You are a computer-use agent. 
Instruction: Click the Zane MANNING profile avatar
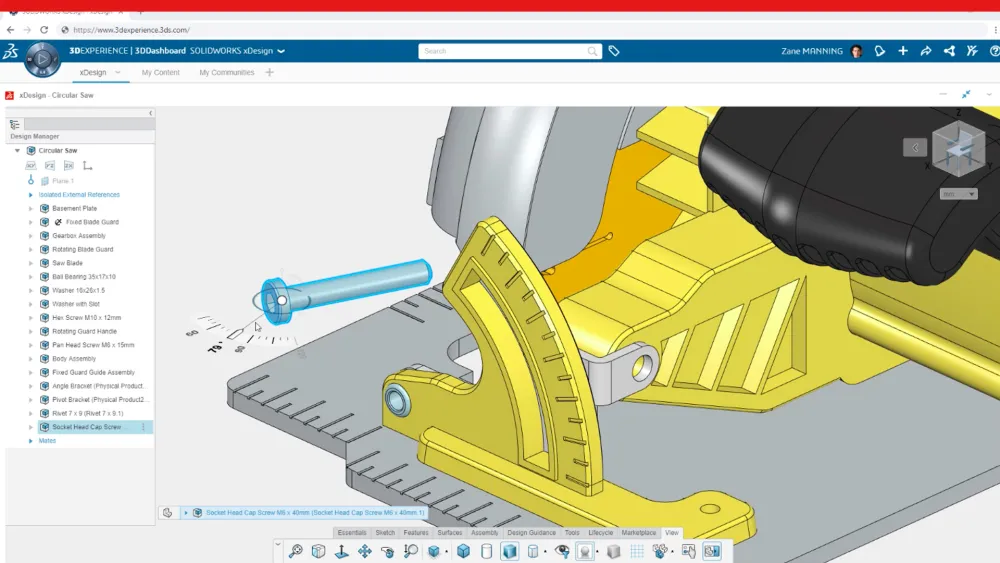[x=857, y=51]
